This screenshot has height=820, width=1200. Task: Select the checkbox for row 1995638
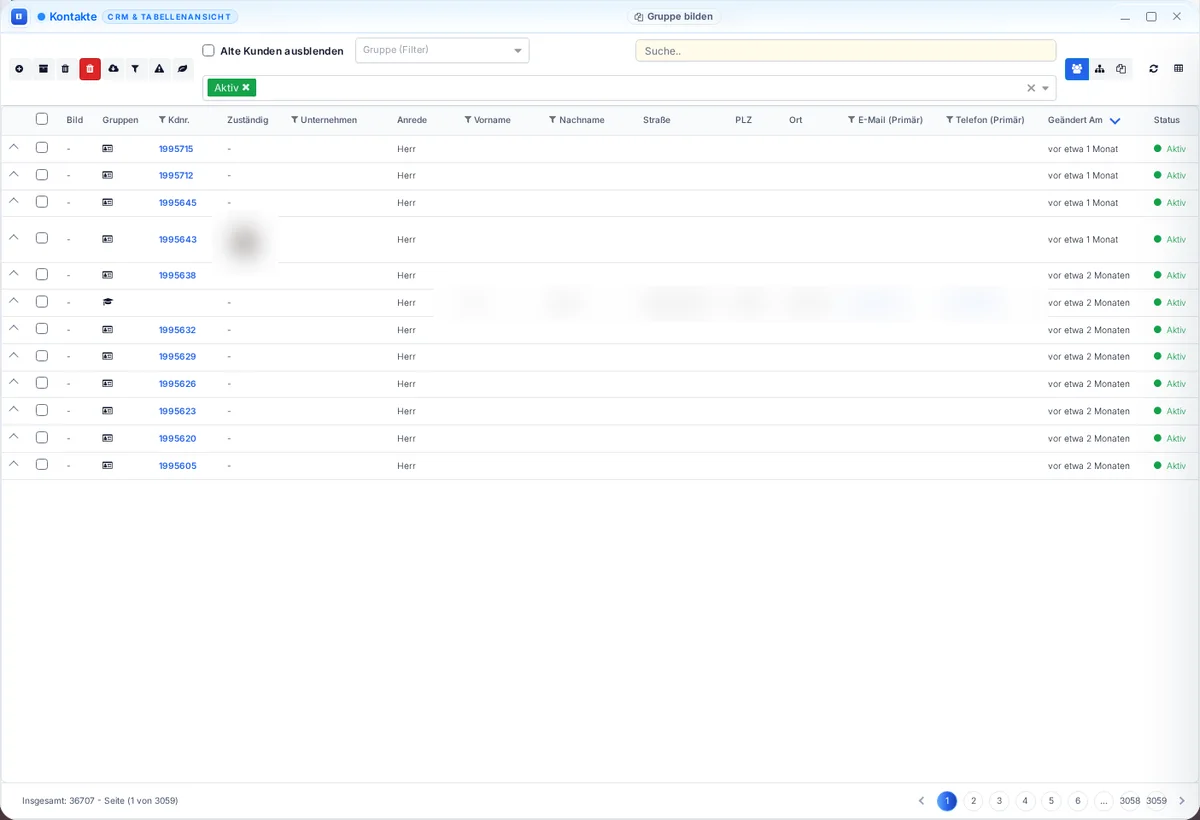pos(42,274)
